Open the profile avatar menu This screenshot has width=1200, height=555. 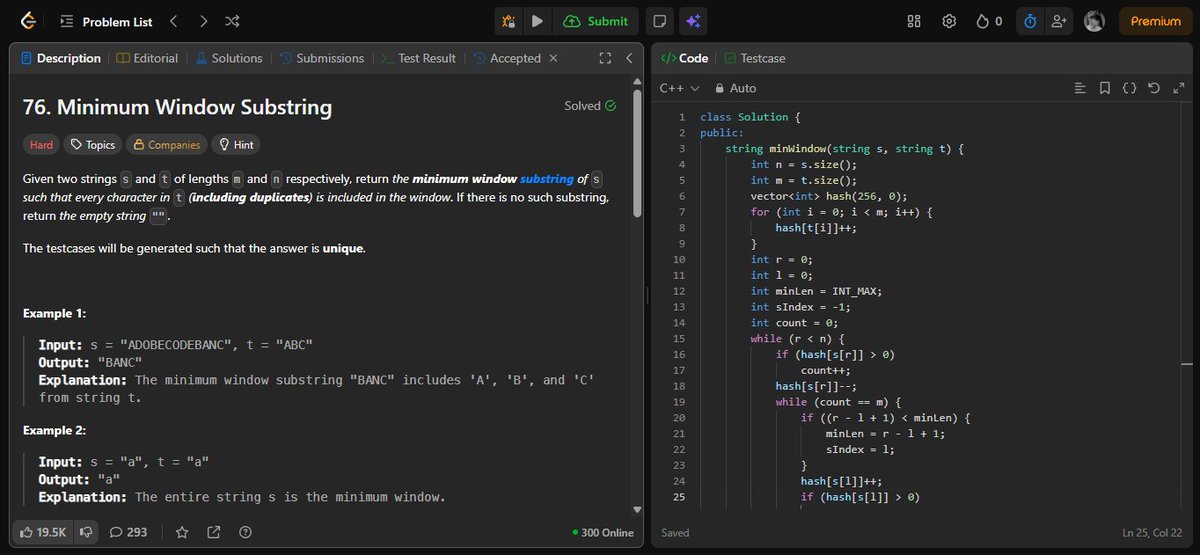1094,21
